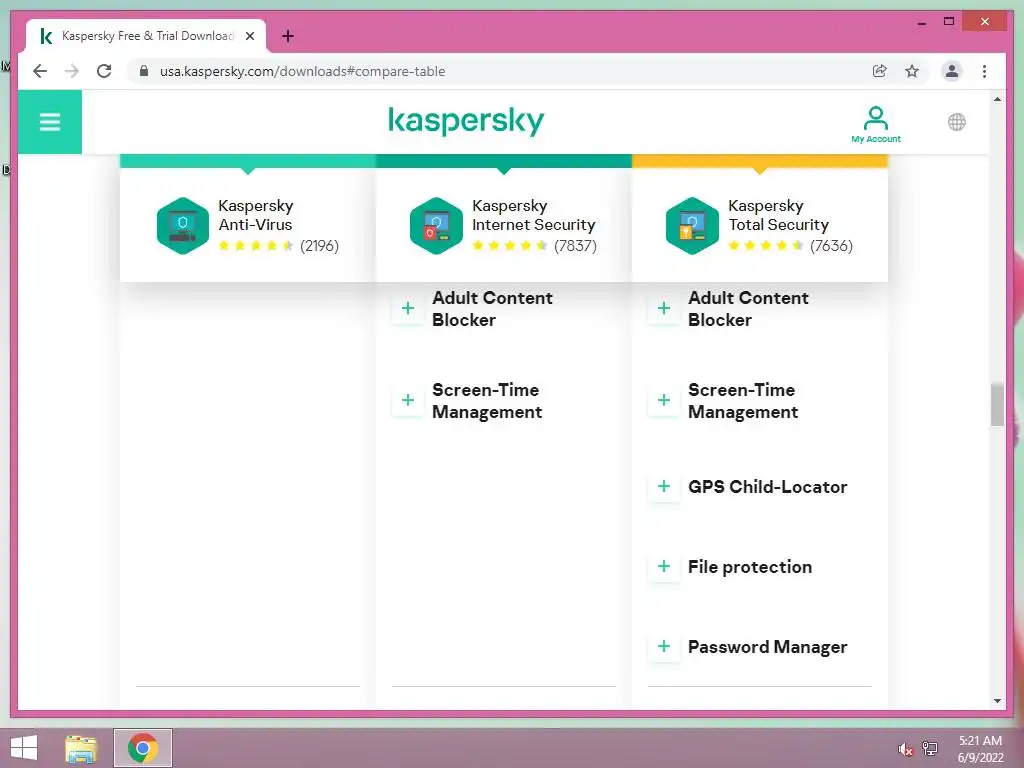Open the hamburger menu on Kaspersky site
1024x768 pixels.
point(50,122)
